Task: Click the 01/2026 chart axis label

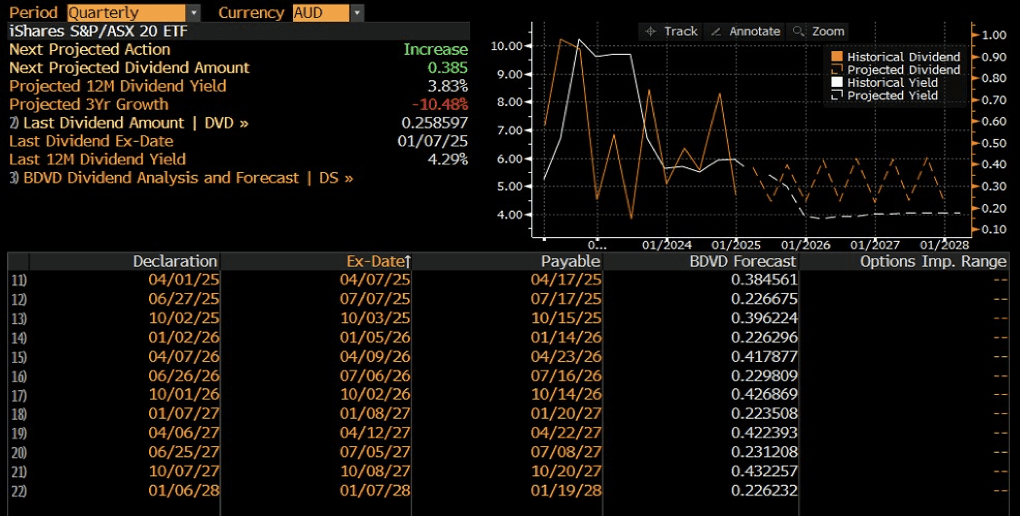Action: click(805, 245)
